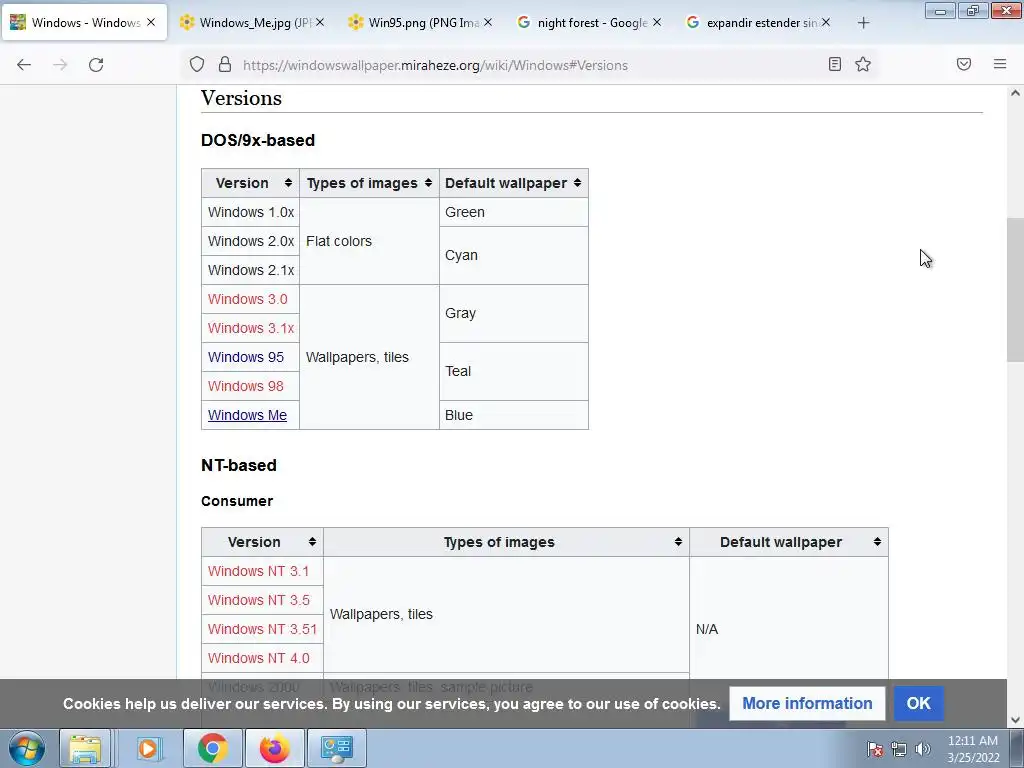Image resolution: width=1024 pixels, height=768 pixels.
Task: Click the Blue default wallpaper cell
Action: [513, 415]
